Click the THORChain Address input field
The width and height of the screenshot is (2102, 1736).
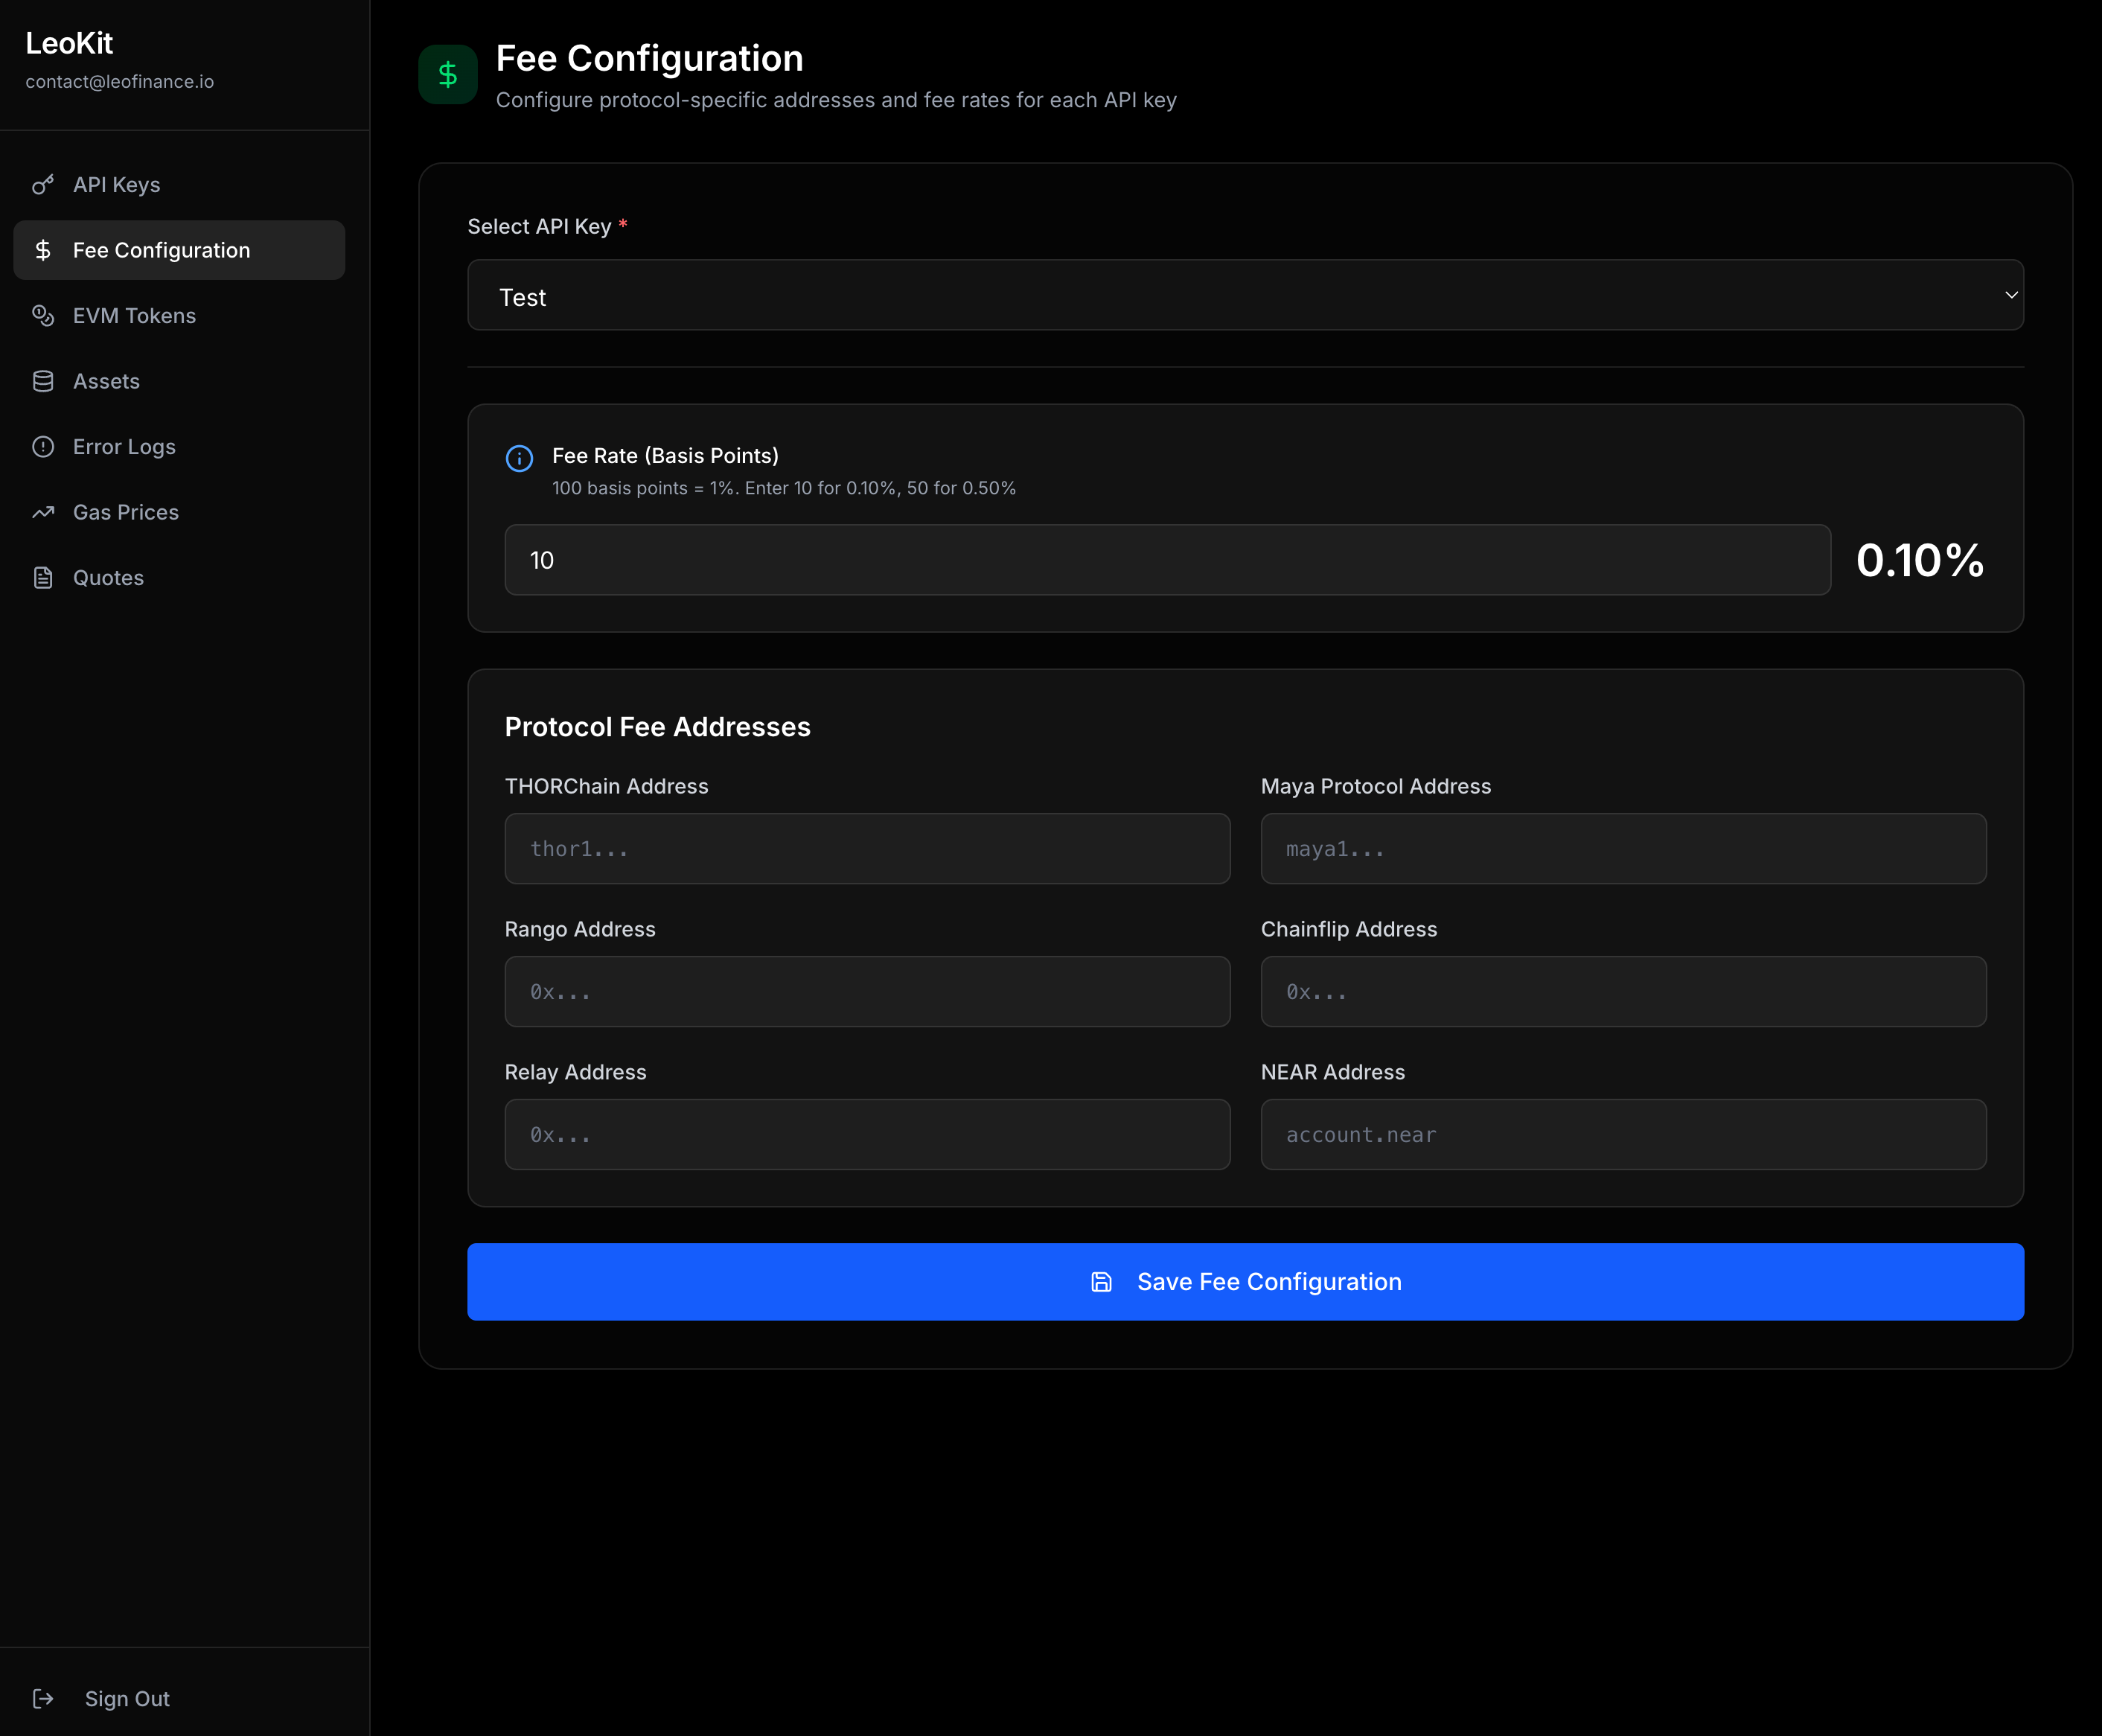click(867, 849)
